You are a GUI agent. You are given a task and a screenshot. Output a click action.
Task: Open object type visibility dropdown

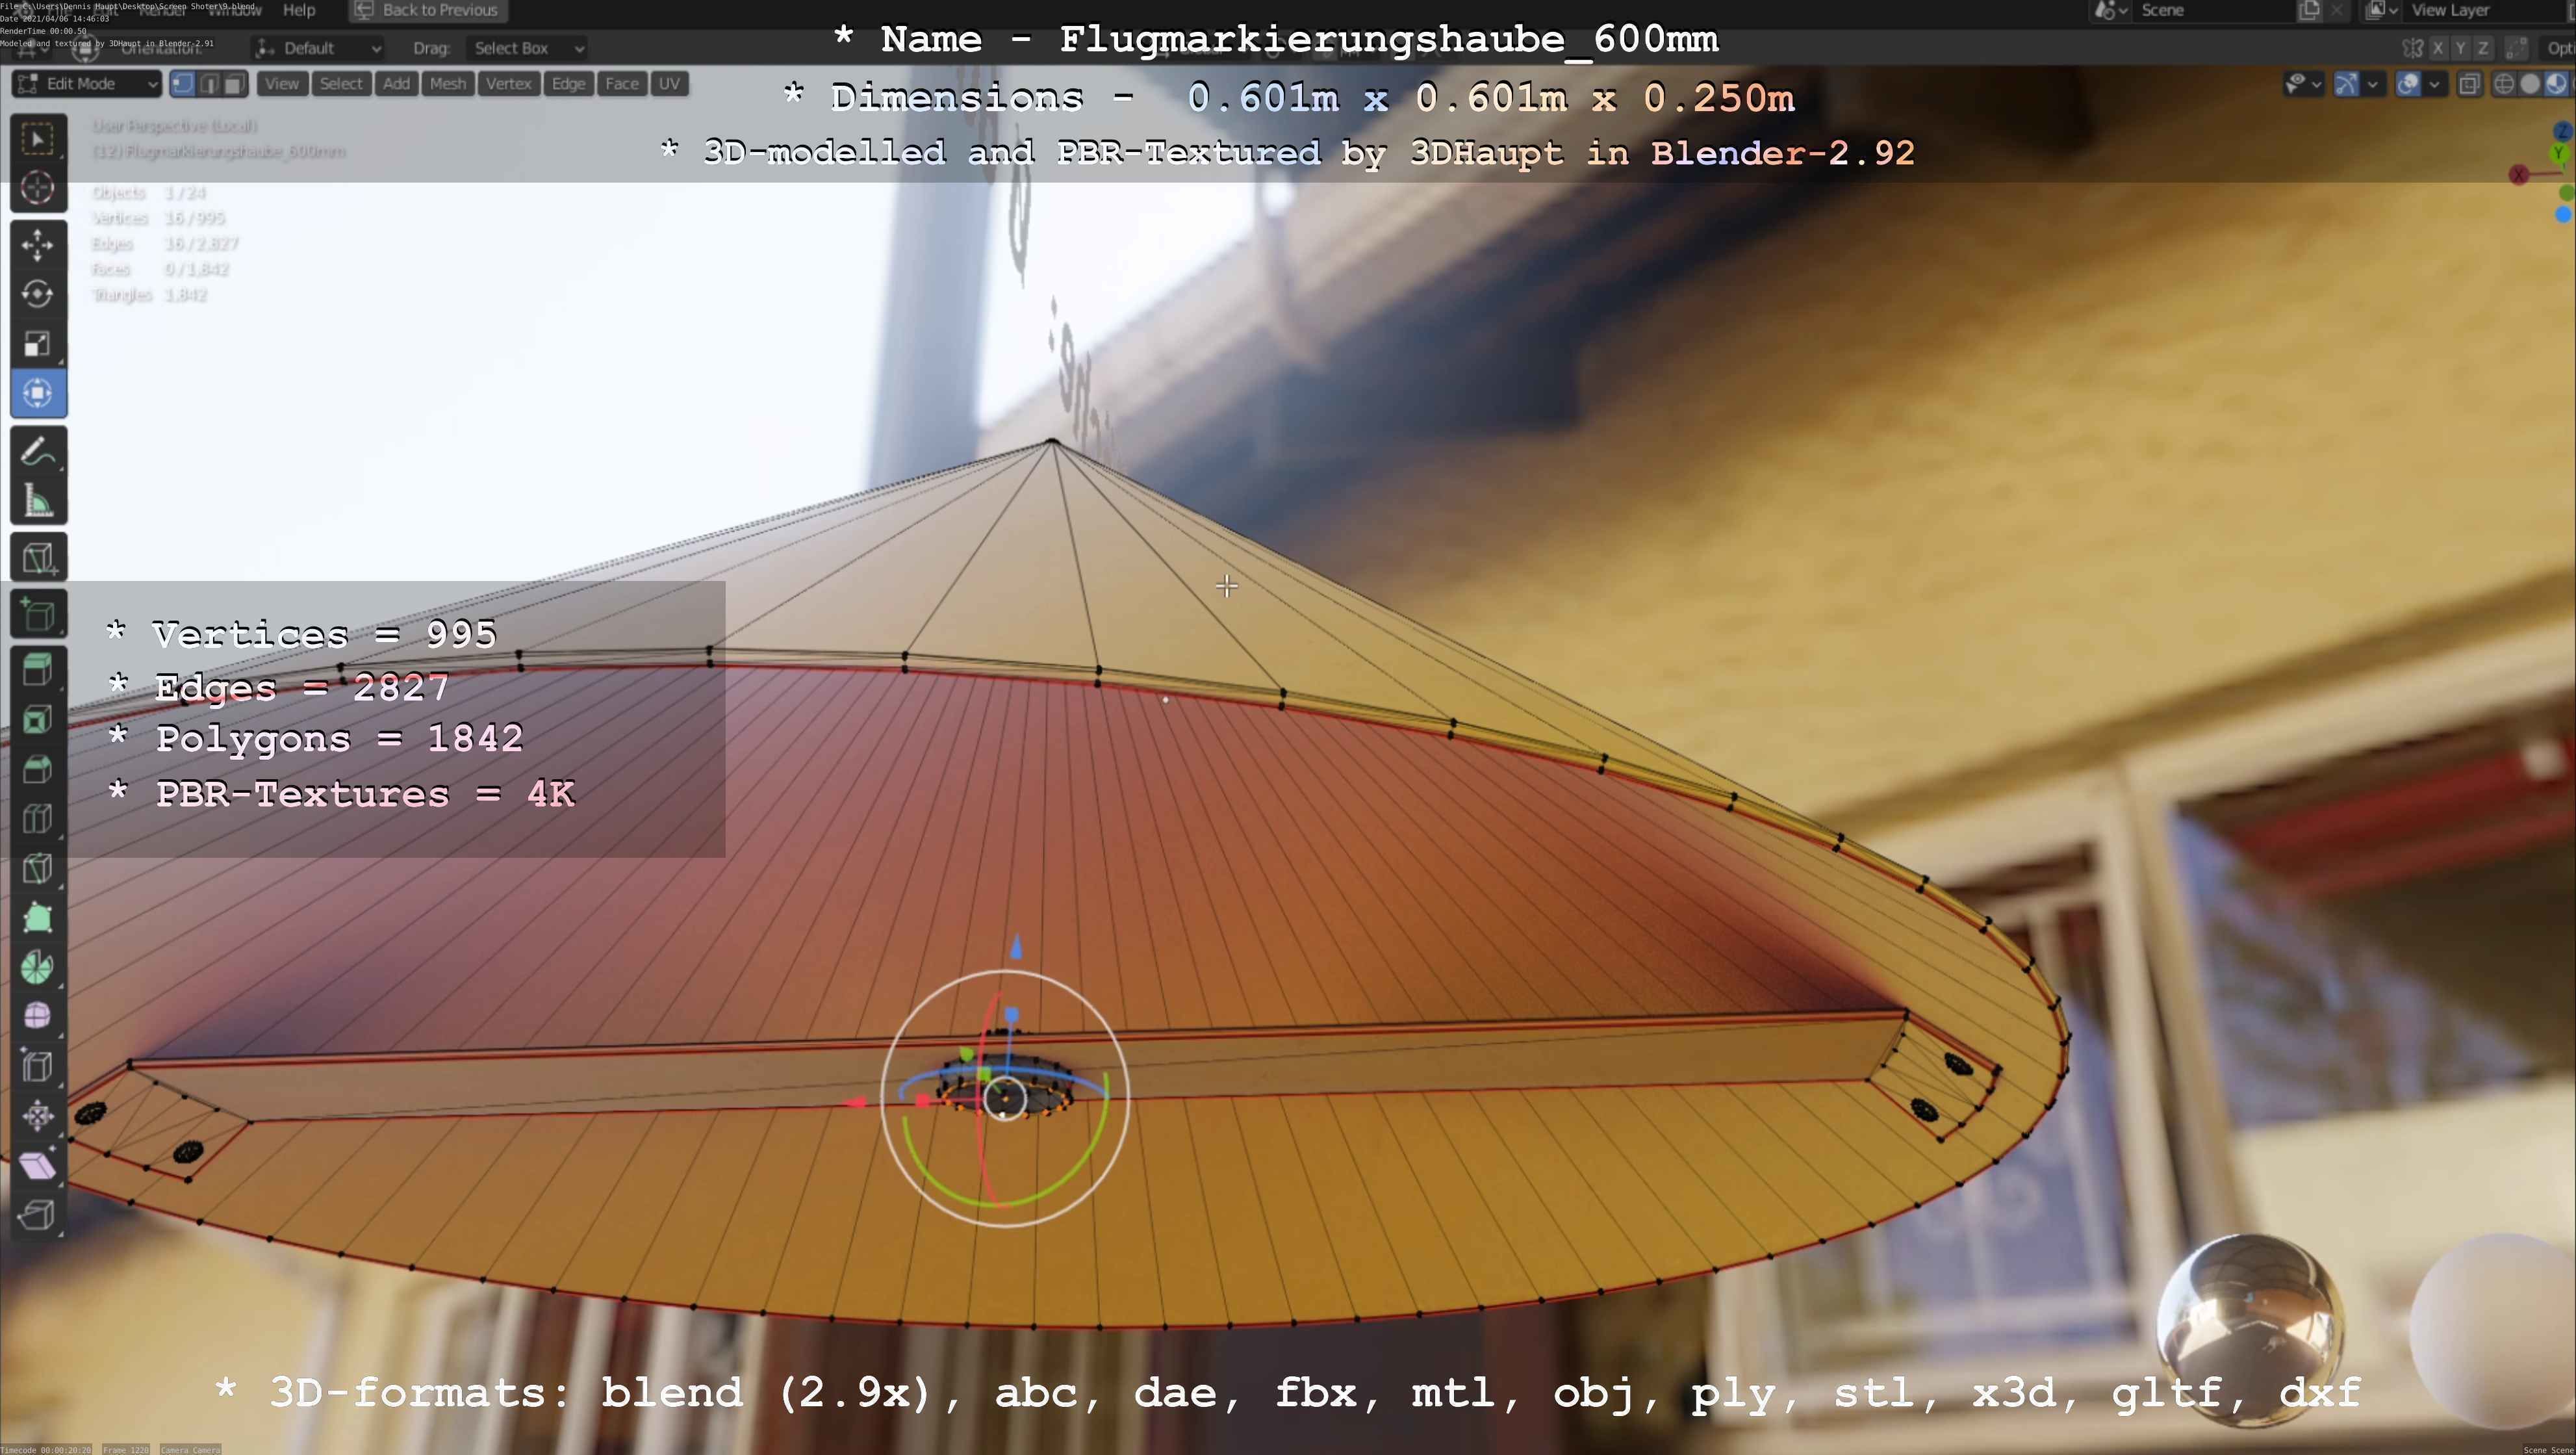tap(2303, 84)
